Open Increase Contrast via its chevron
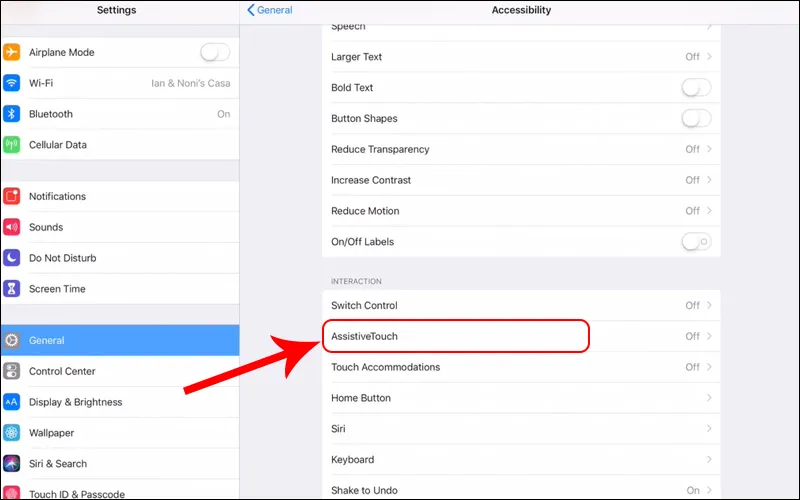 [709, 180]
